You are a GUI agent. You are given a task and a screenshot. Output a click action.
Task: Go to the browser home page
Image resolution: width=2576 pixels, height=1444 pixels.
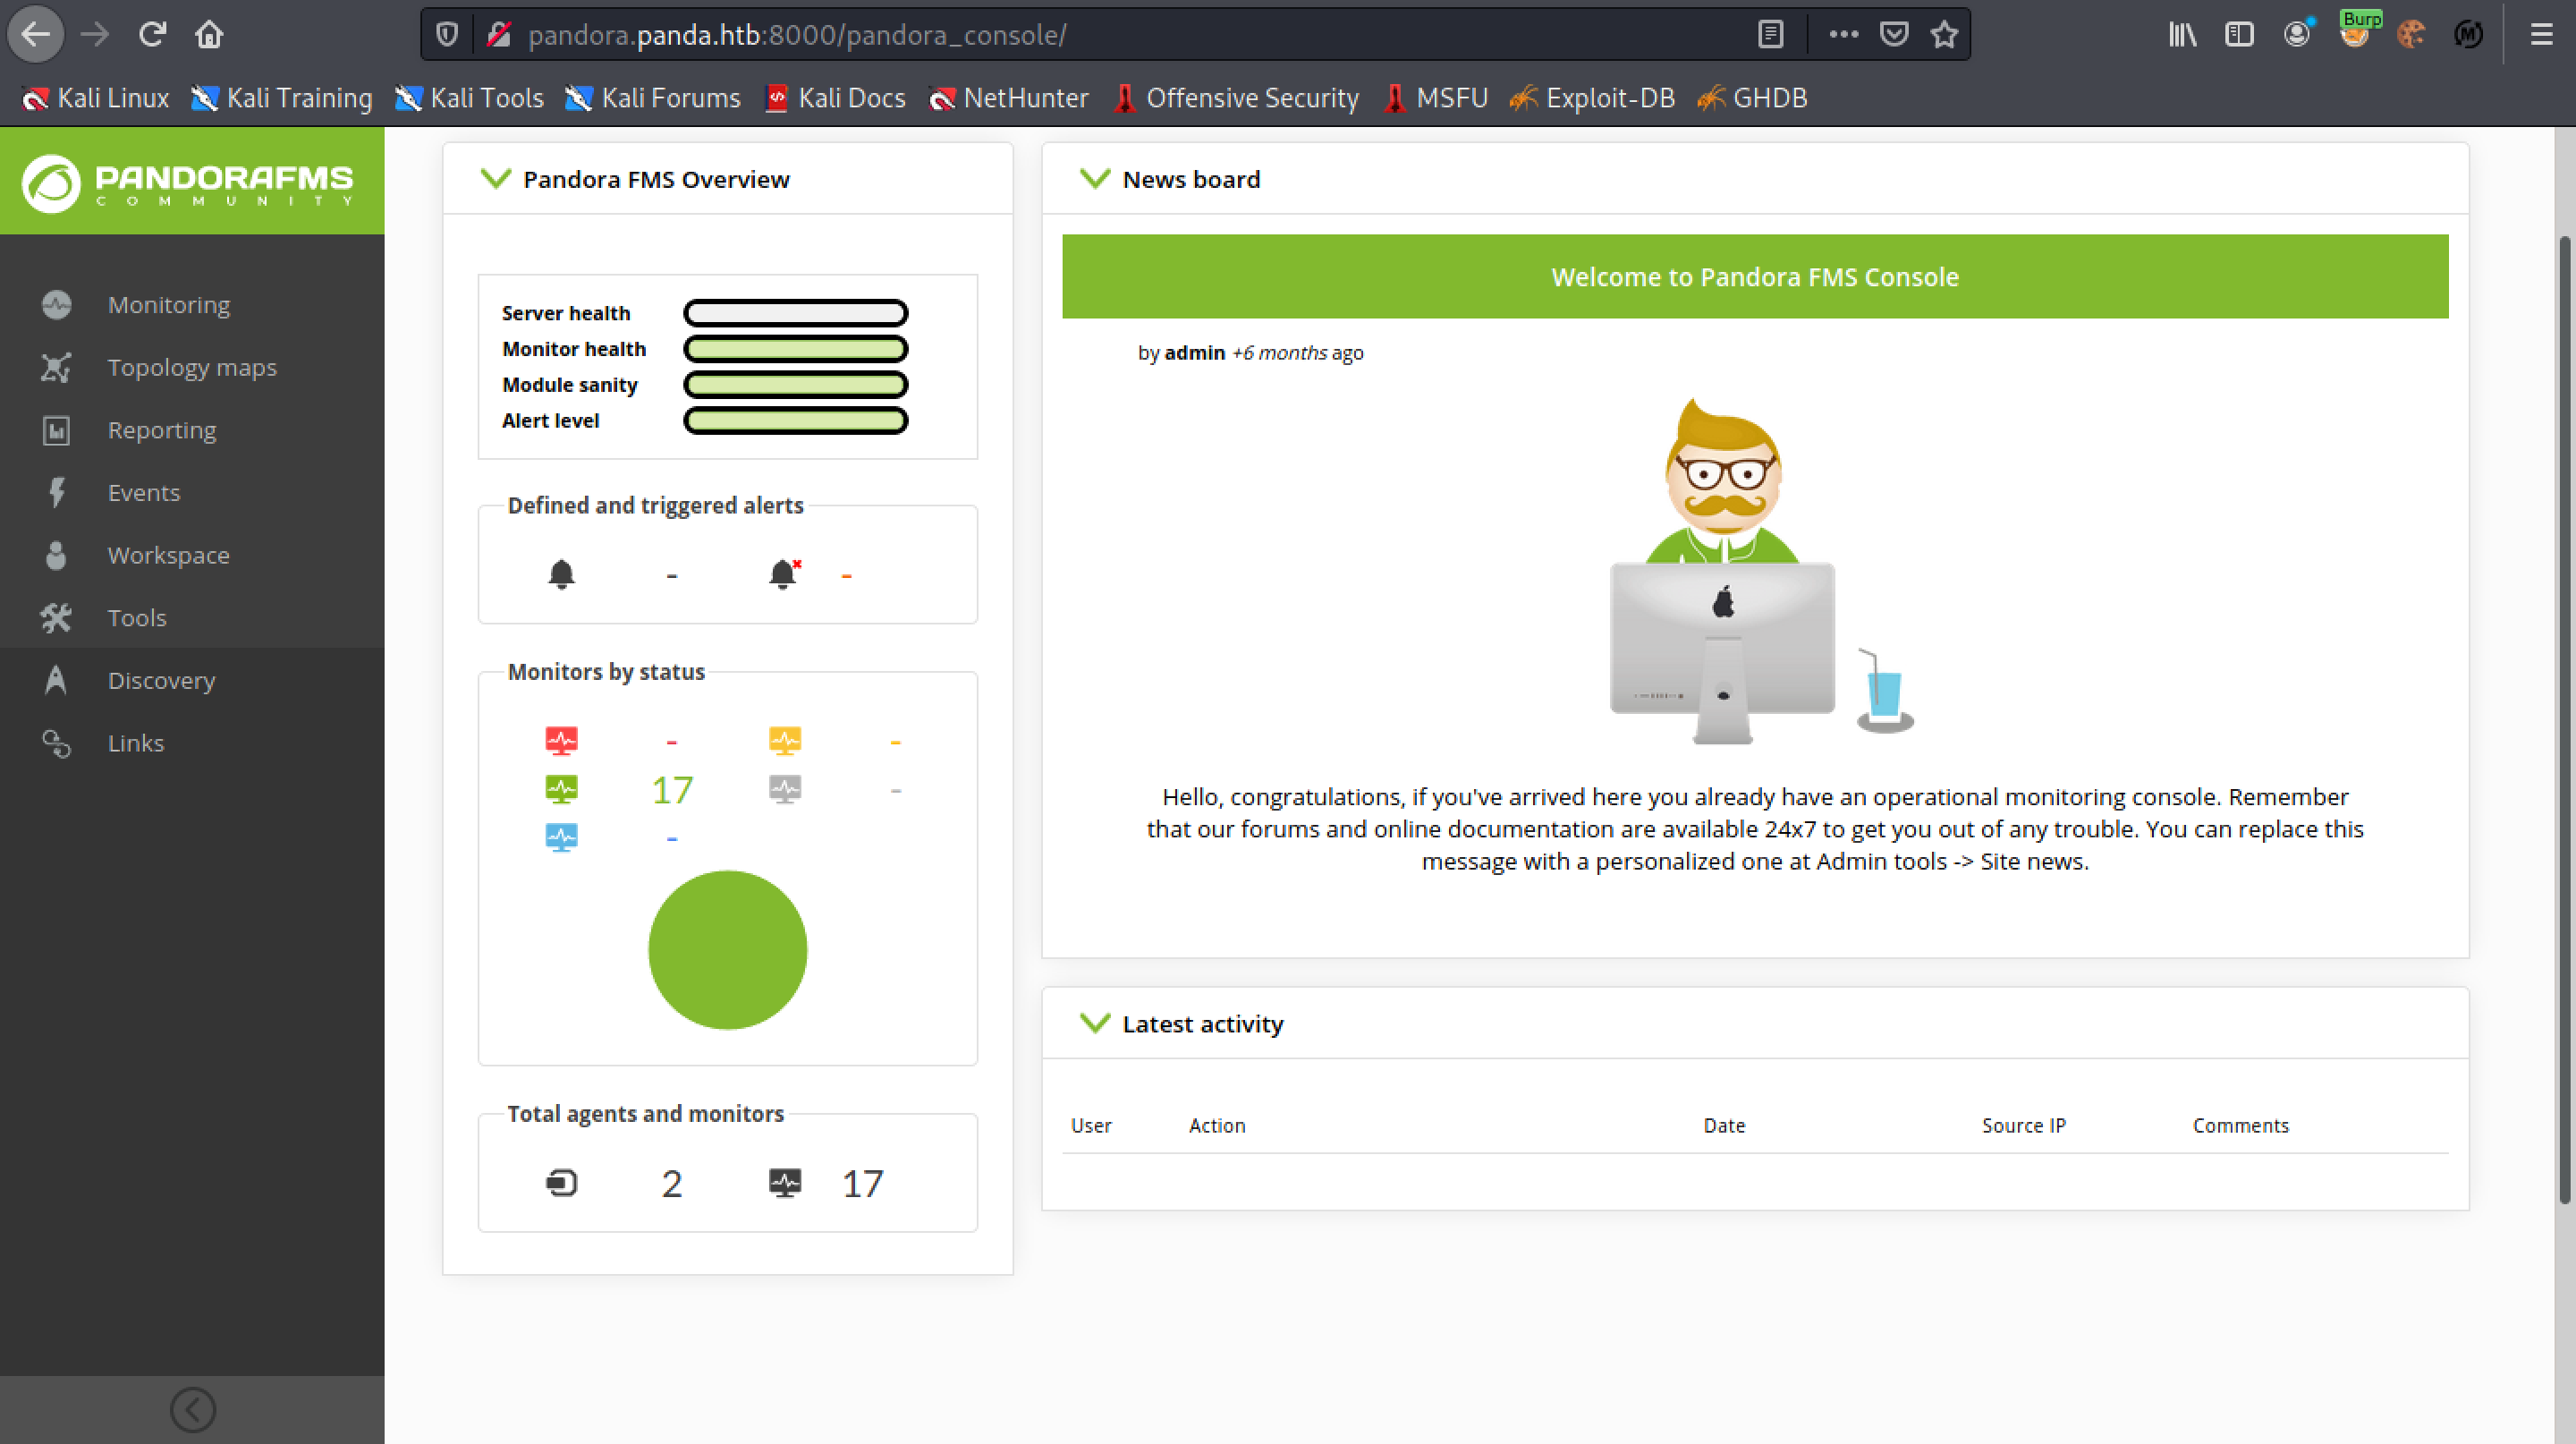point(209,35)
